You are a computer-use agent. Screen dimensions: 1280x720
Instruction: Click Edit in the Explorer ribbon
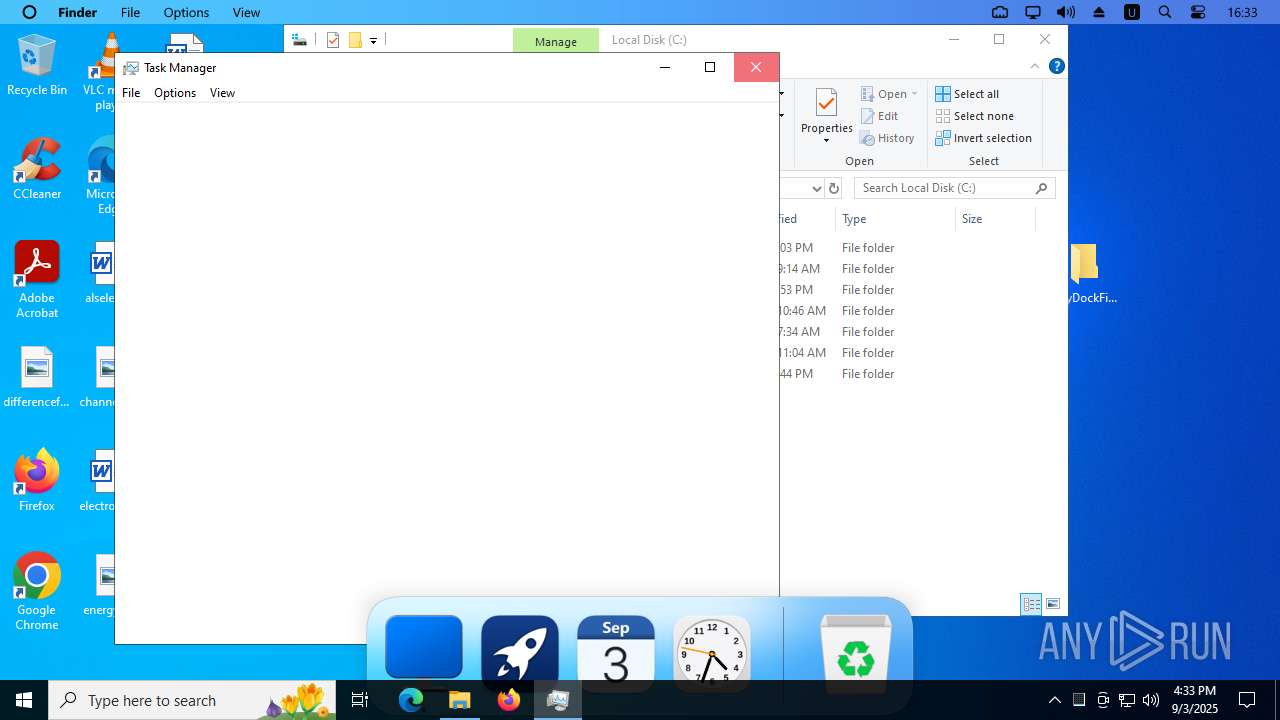[879, 116]
